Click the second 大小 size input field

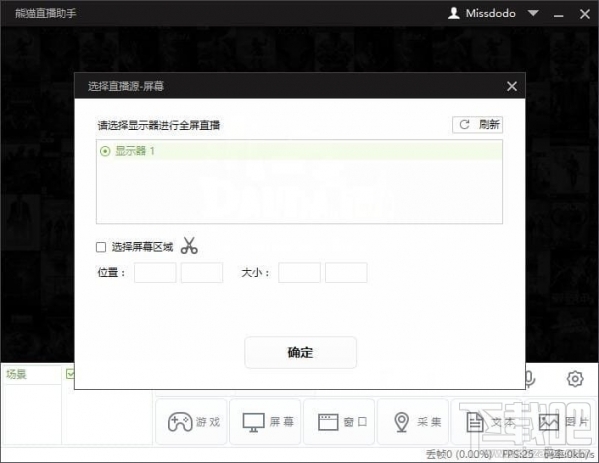(x=346, y=272)
